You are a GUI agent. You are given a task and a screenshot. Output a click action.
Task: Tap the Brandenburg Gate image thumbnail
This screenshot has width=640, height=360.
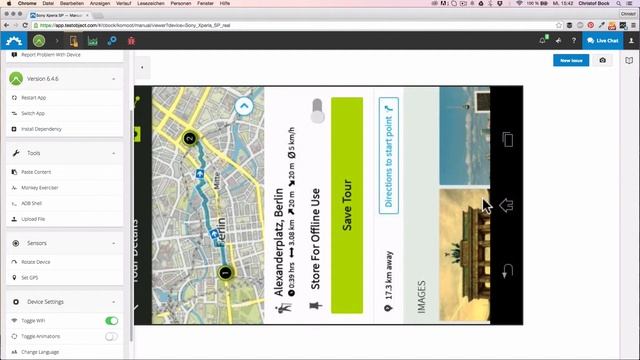(464, 255)
